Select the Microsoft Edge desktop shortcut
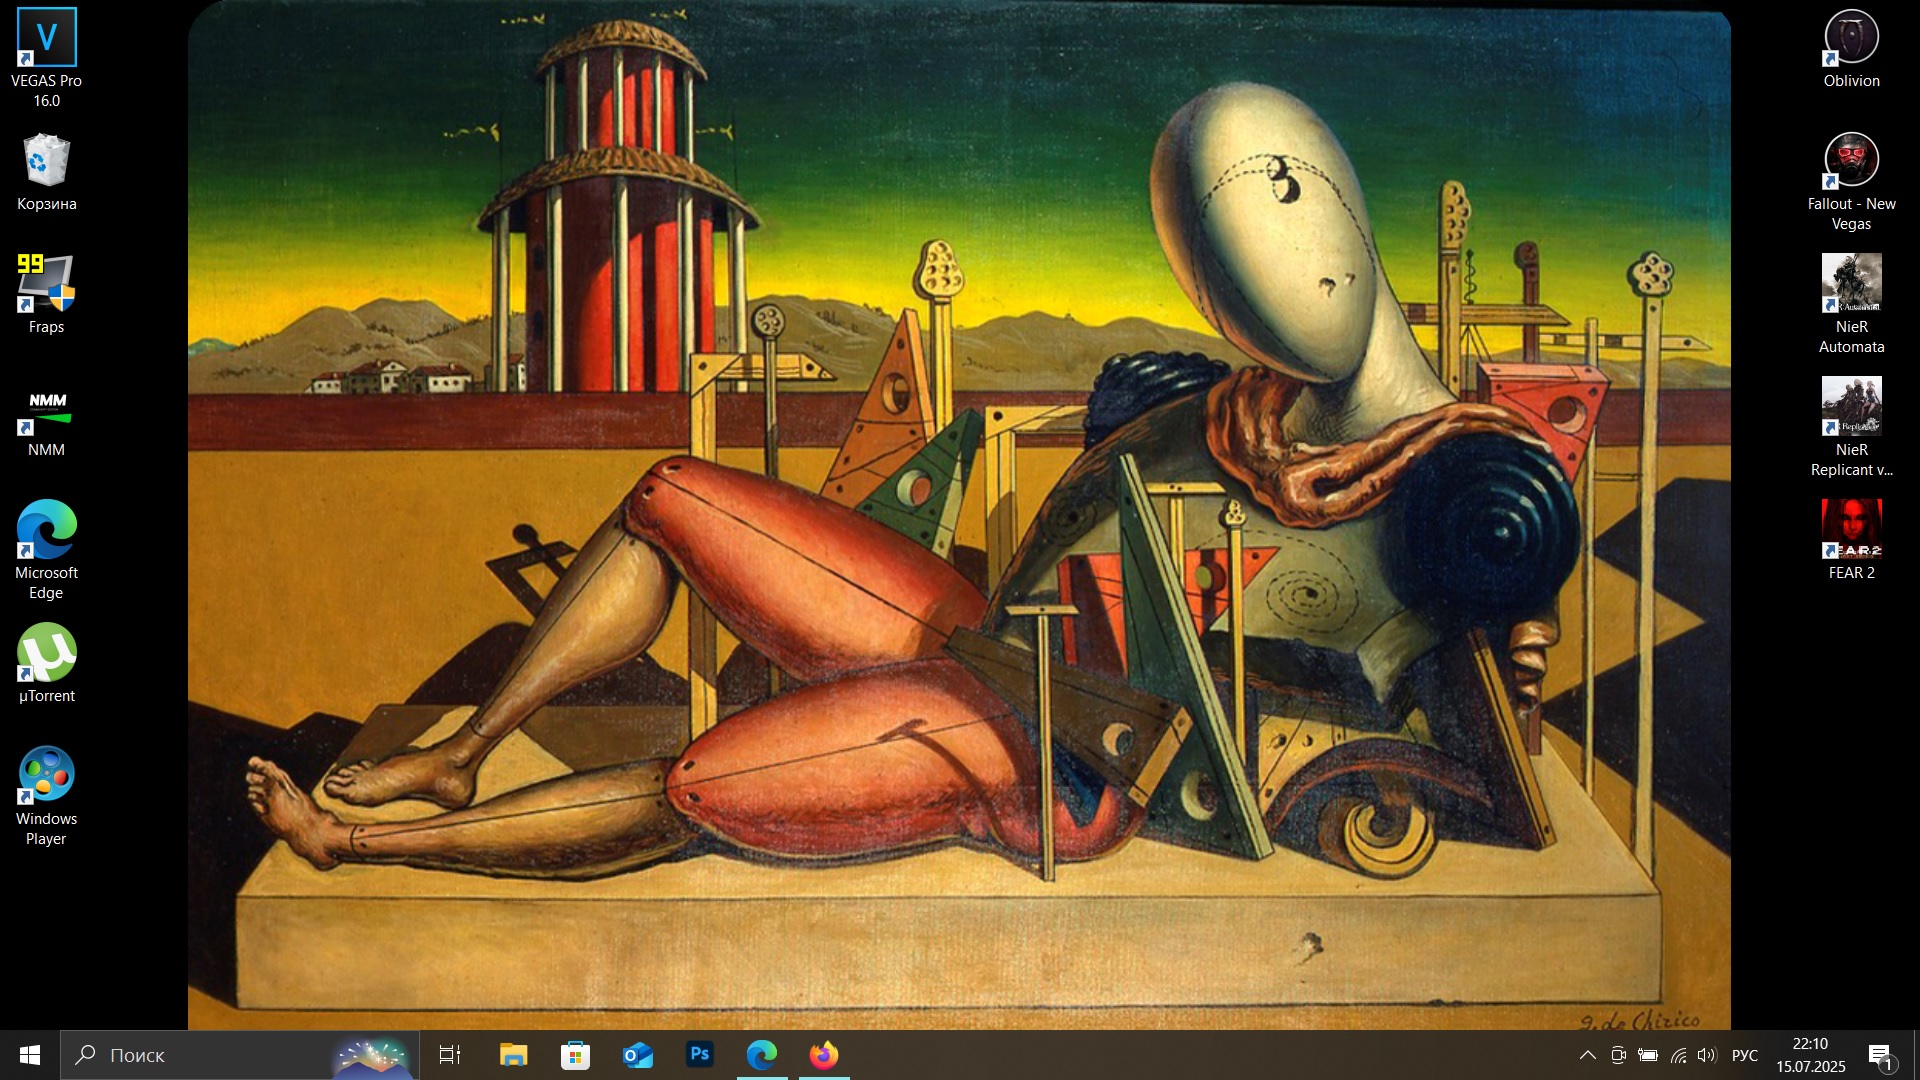This screenshot has height=1080, width=1920. (x=46, y=550)
